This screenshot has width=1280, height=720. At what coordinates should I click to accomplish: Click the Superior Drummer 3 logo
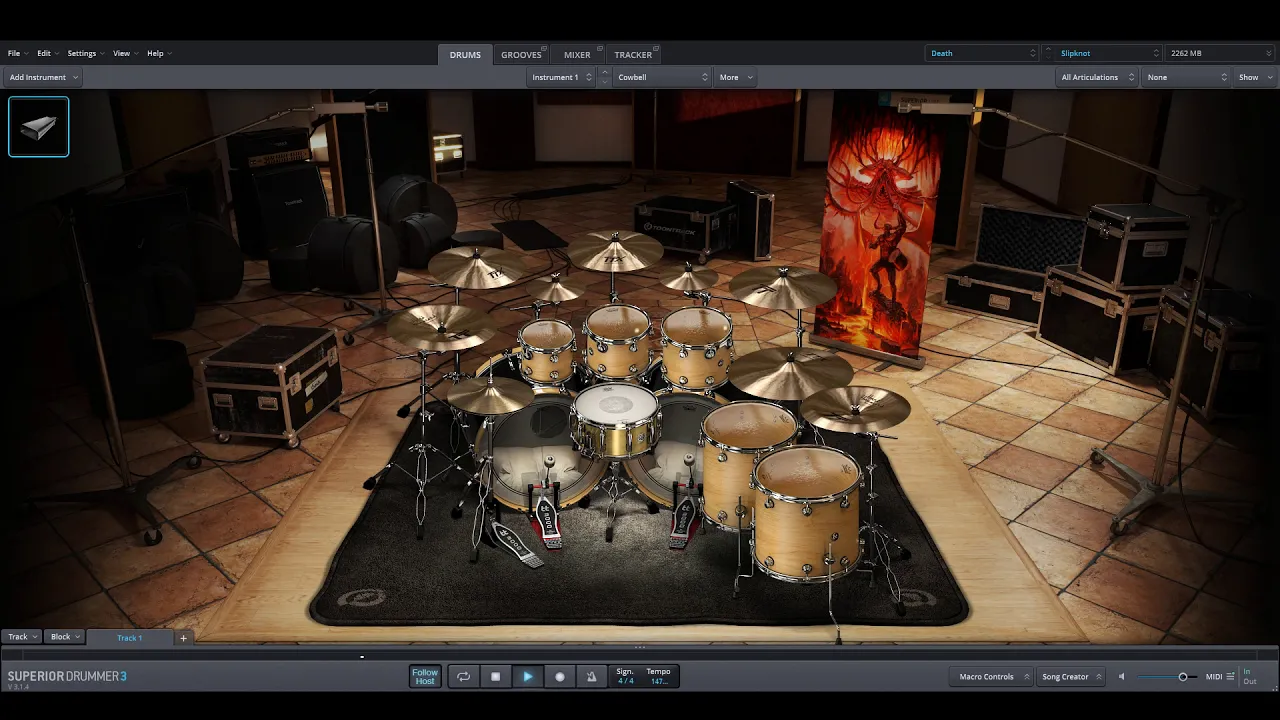pyautogui.click(x=67, y=677)
